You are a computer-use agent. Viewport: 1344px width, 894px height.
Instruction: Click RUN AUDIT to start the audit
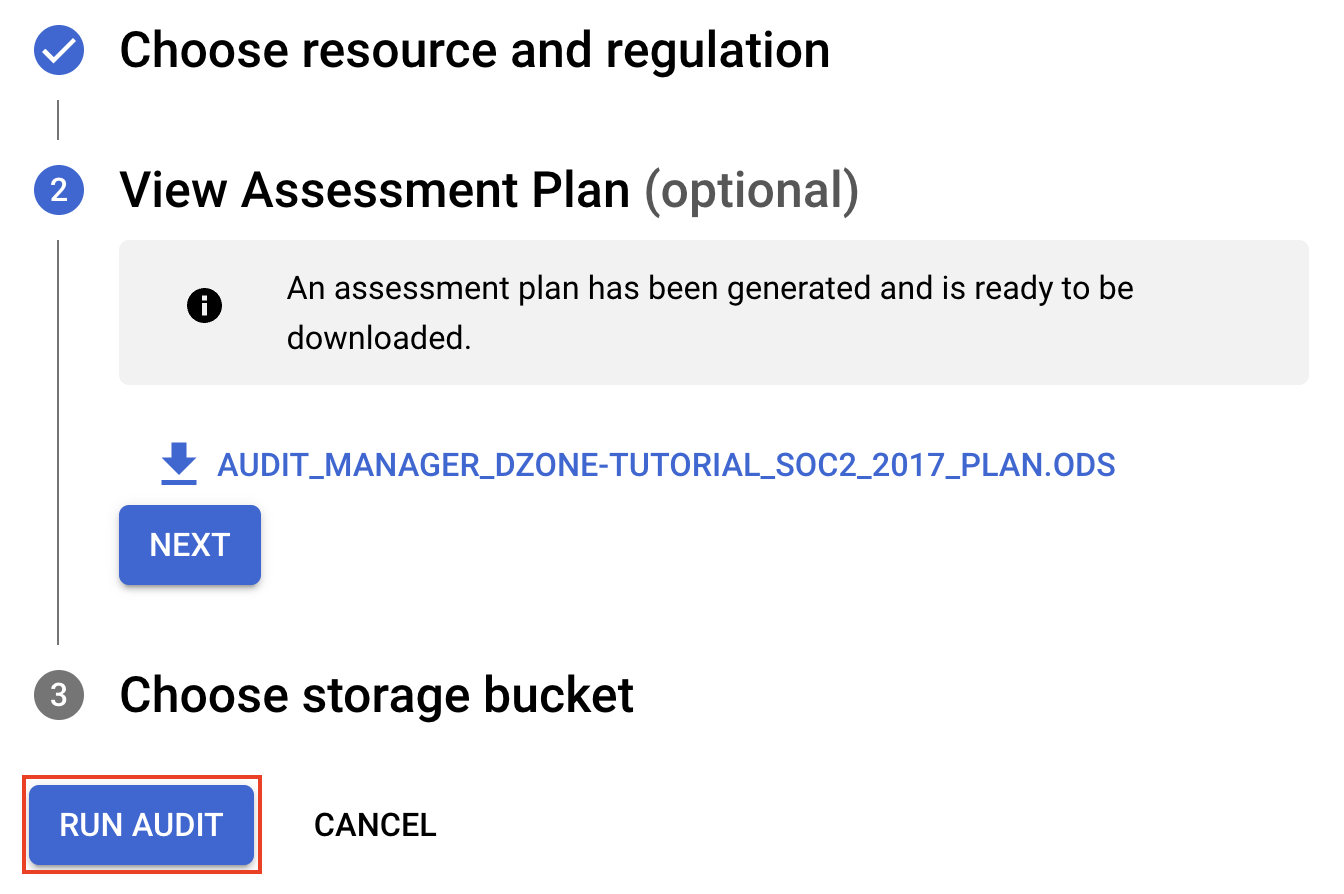point(141,824)
